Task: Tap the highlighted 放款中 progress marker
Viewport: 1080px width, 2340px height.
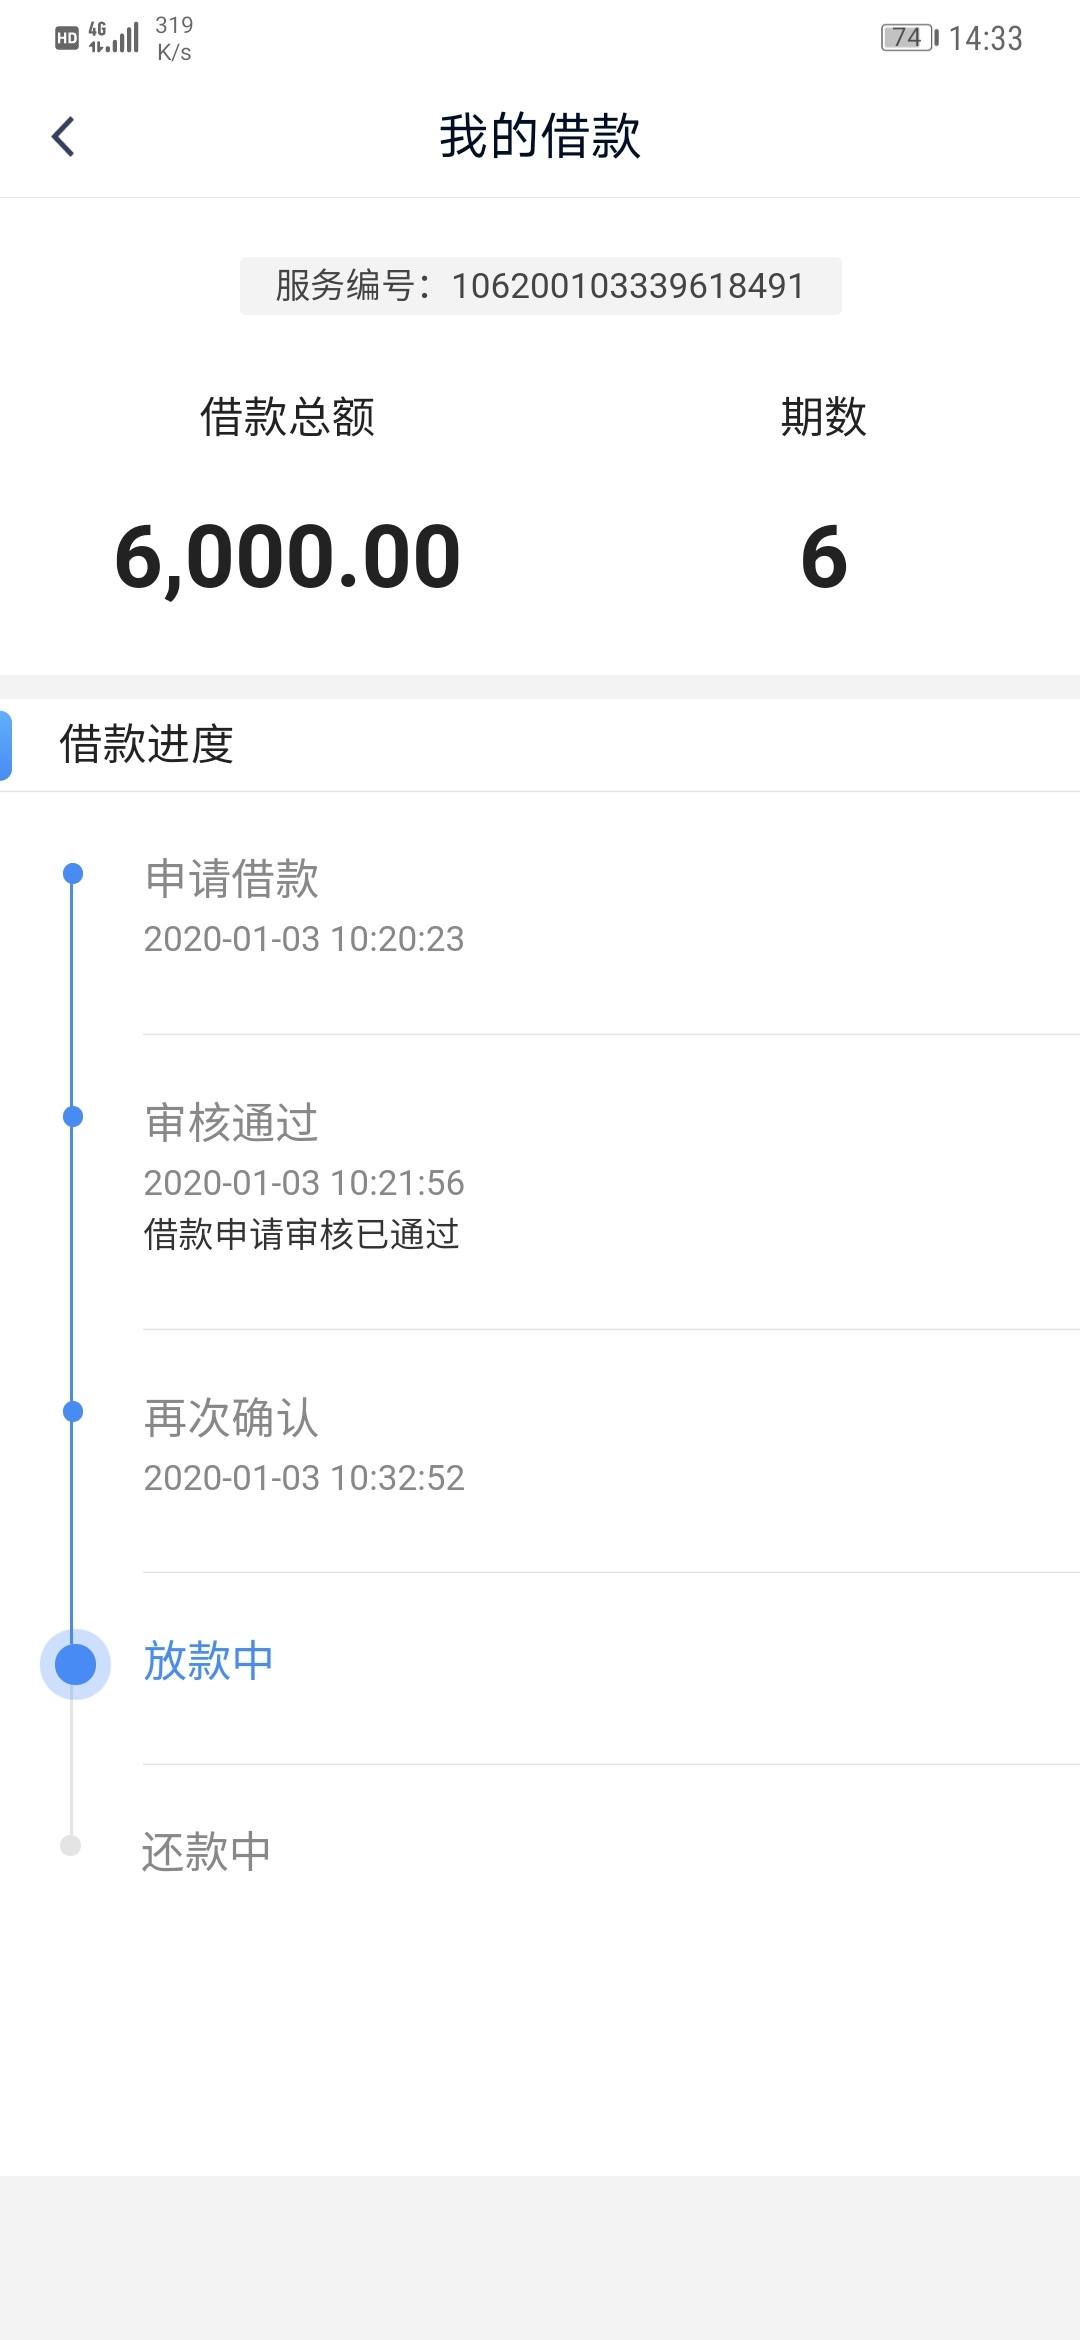Action: [75, 1664]
